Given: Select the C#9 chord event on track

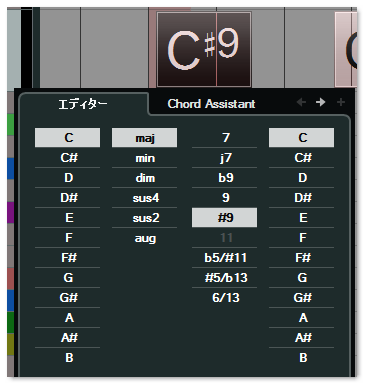Looking at the screenshot, I should click(x=204, y=49).
